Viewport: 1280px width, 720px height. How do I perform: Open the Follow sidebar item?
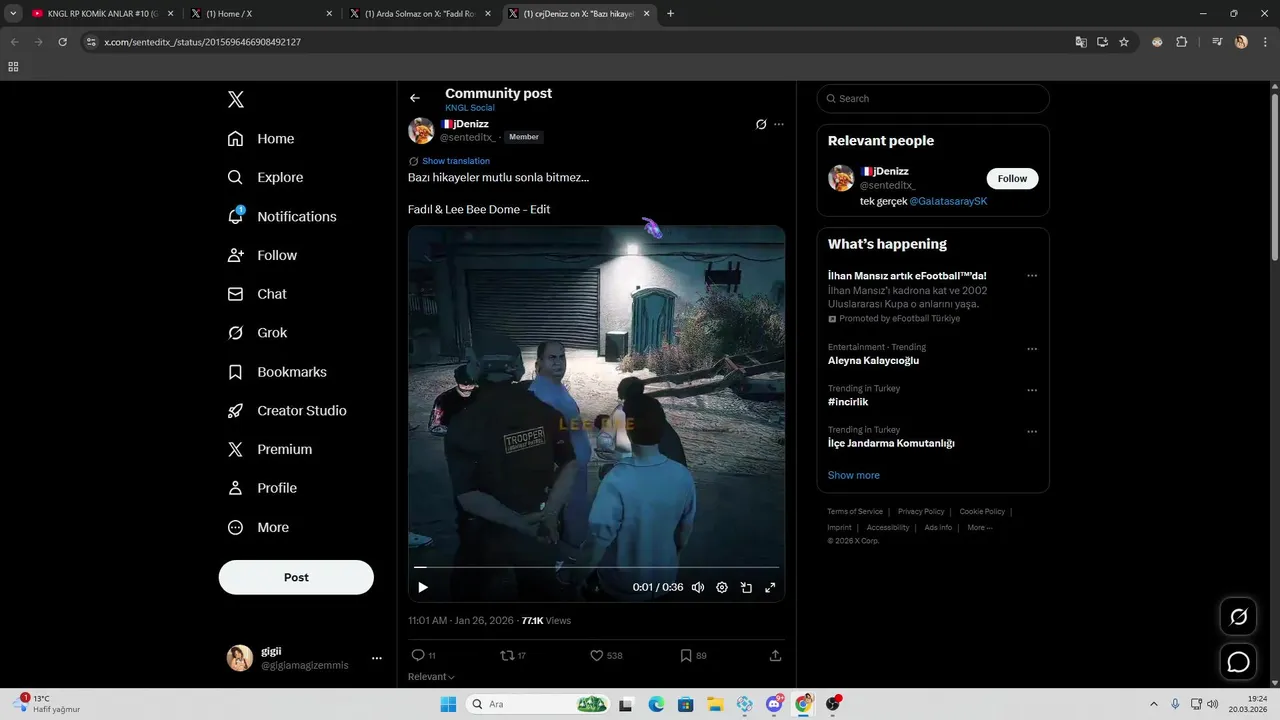(262, 255)
